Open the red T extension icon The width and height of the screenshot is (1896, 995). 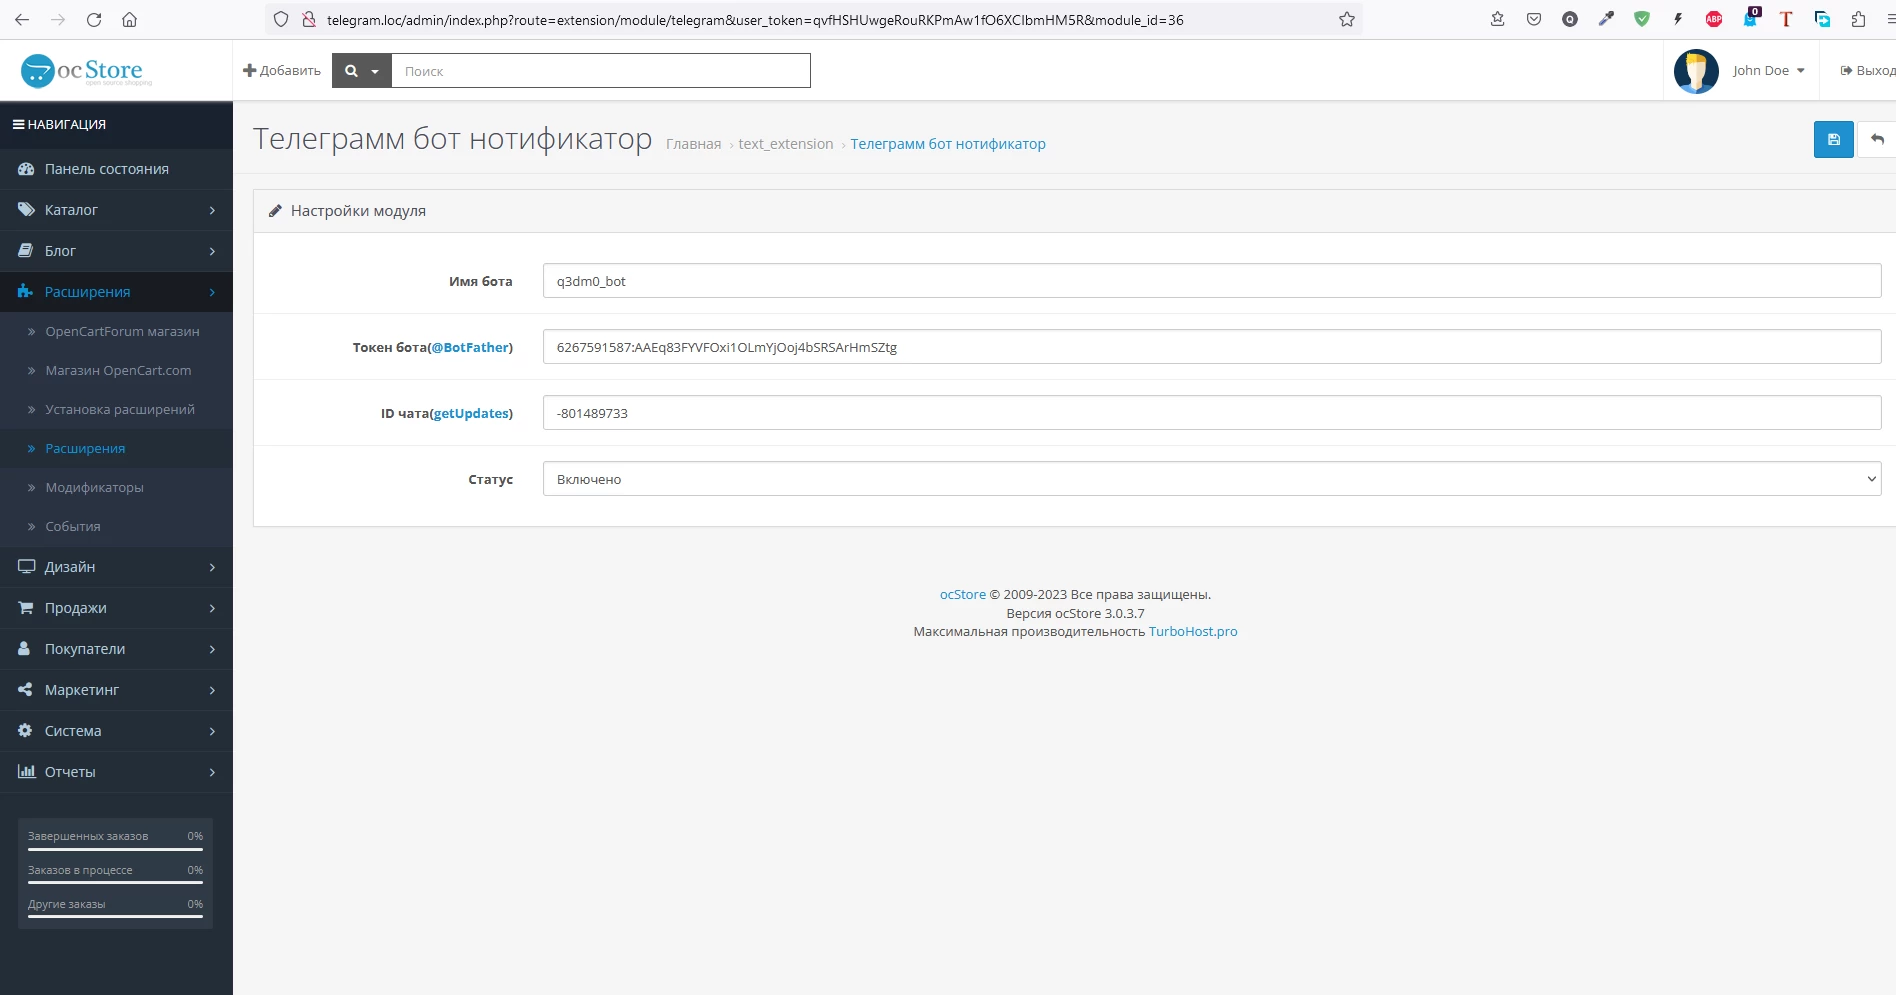click(1786, 19)
